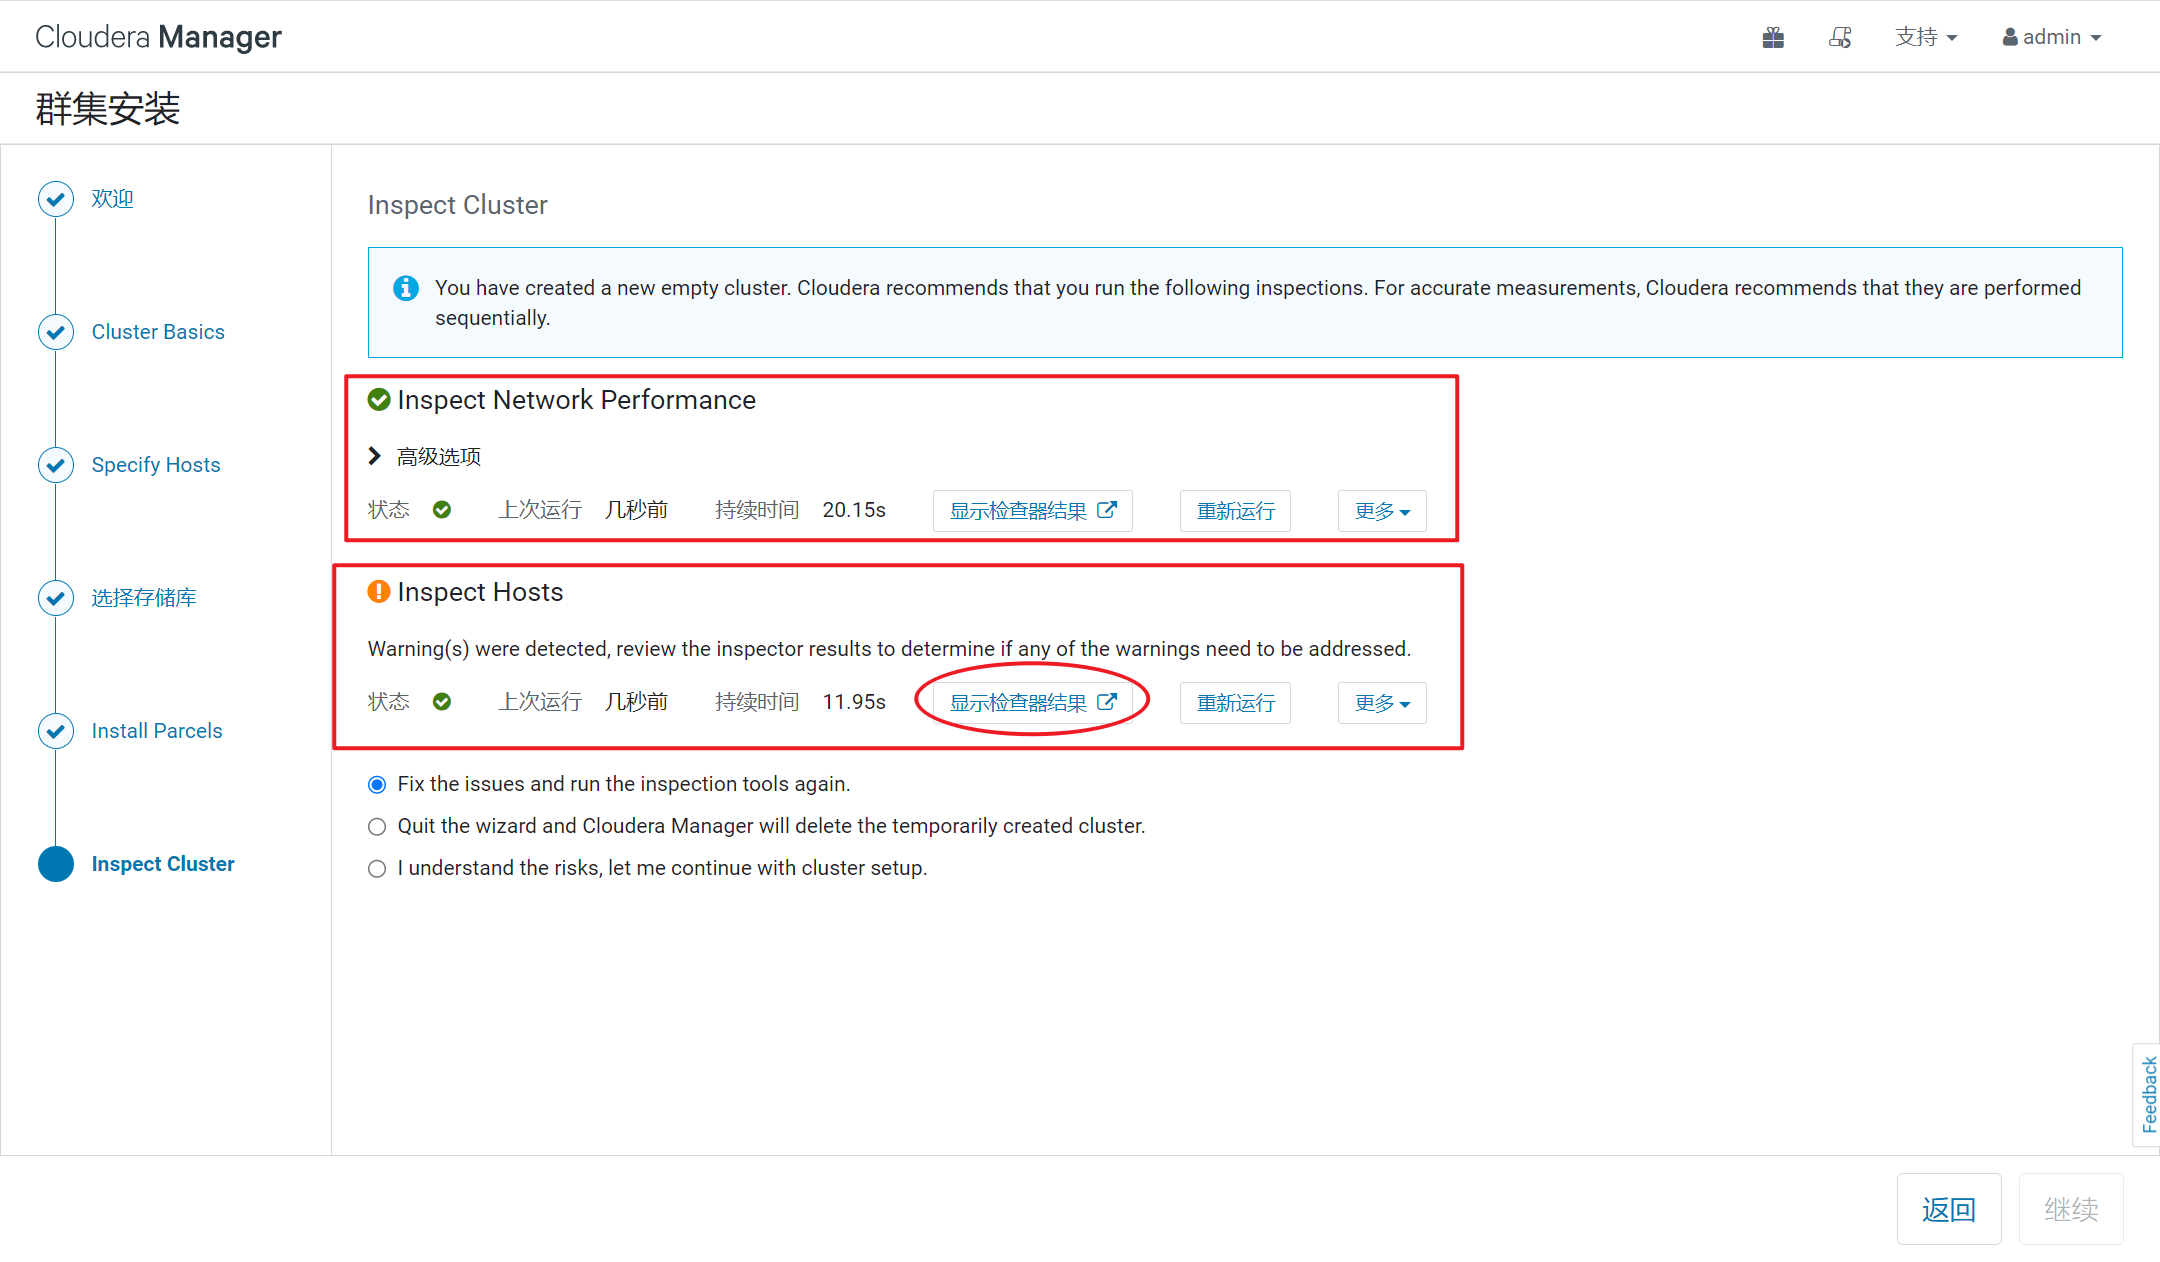Select "Quit the wizard" radio option
The height and width of the screenshot is (1262, 2160).
click(377, 827)
